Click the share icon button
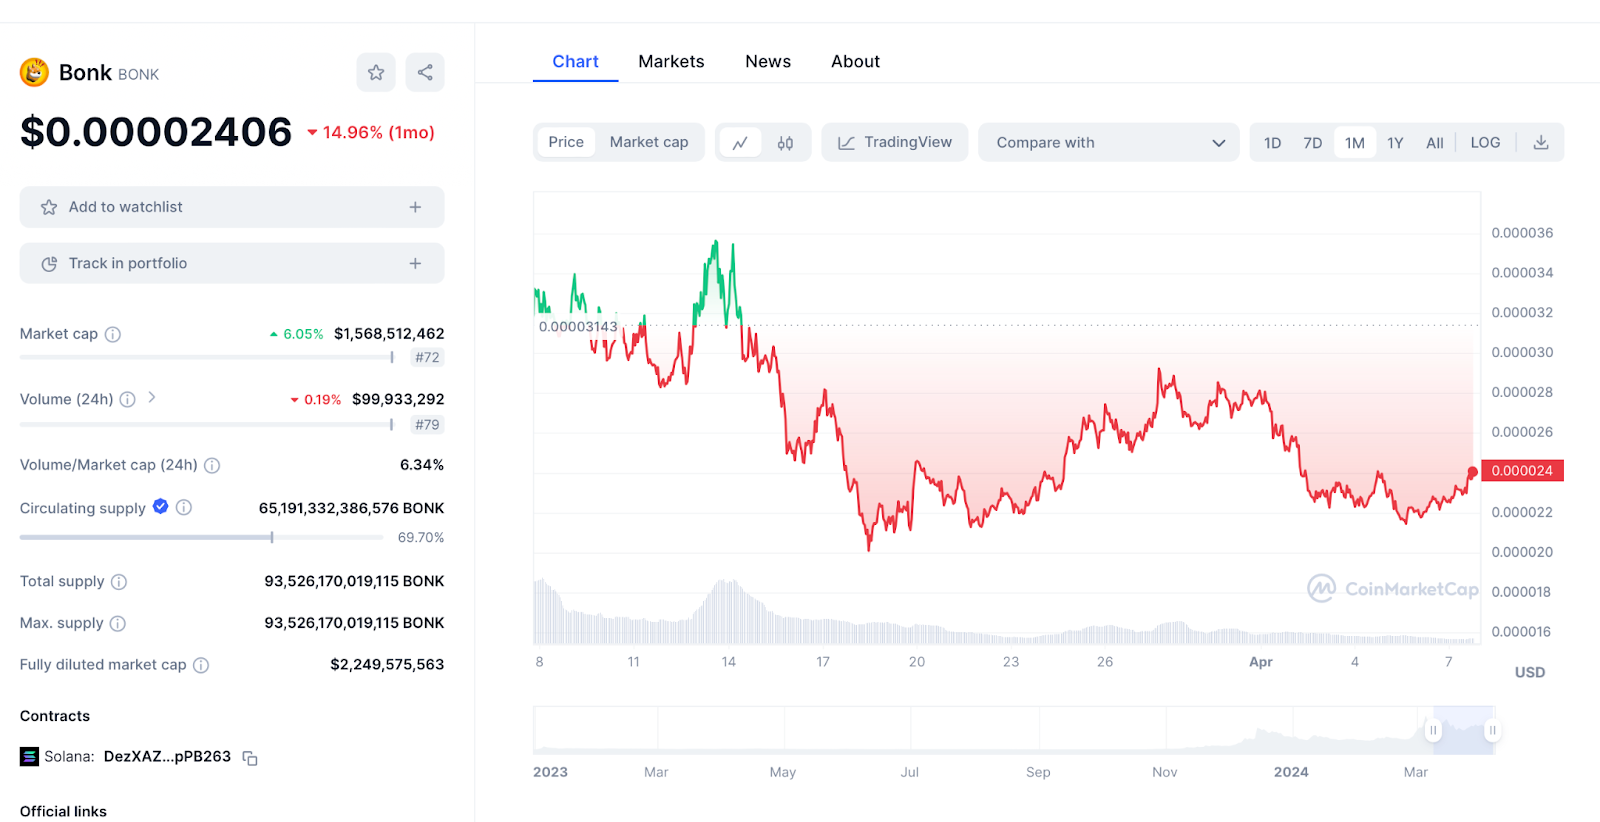1600x822 pixels. 425,72
